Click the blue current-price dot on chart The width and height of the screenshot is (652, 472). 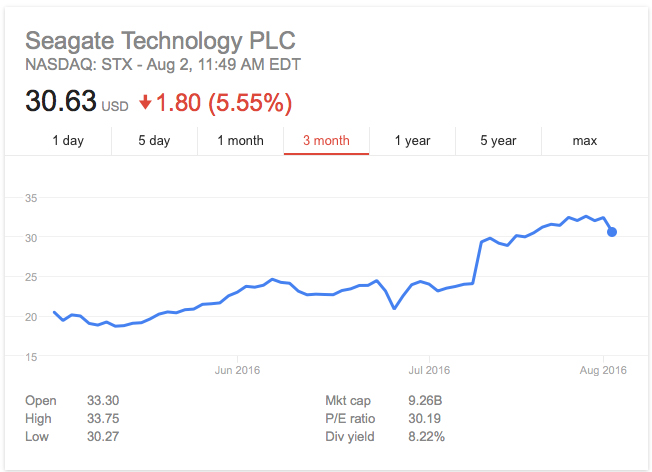point(612,232)
